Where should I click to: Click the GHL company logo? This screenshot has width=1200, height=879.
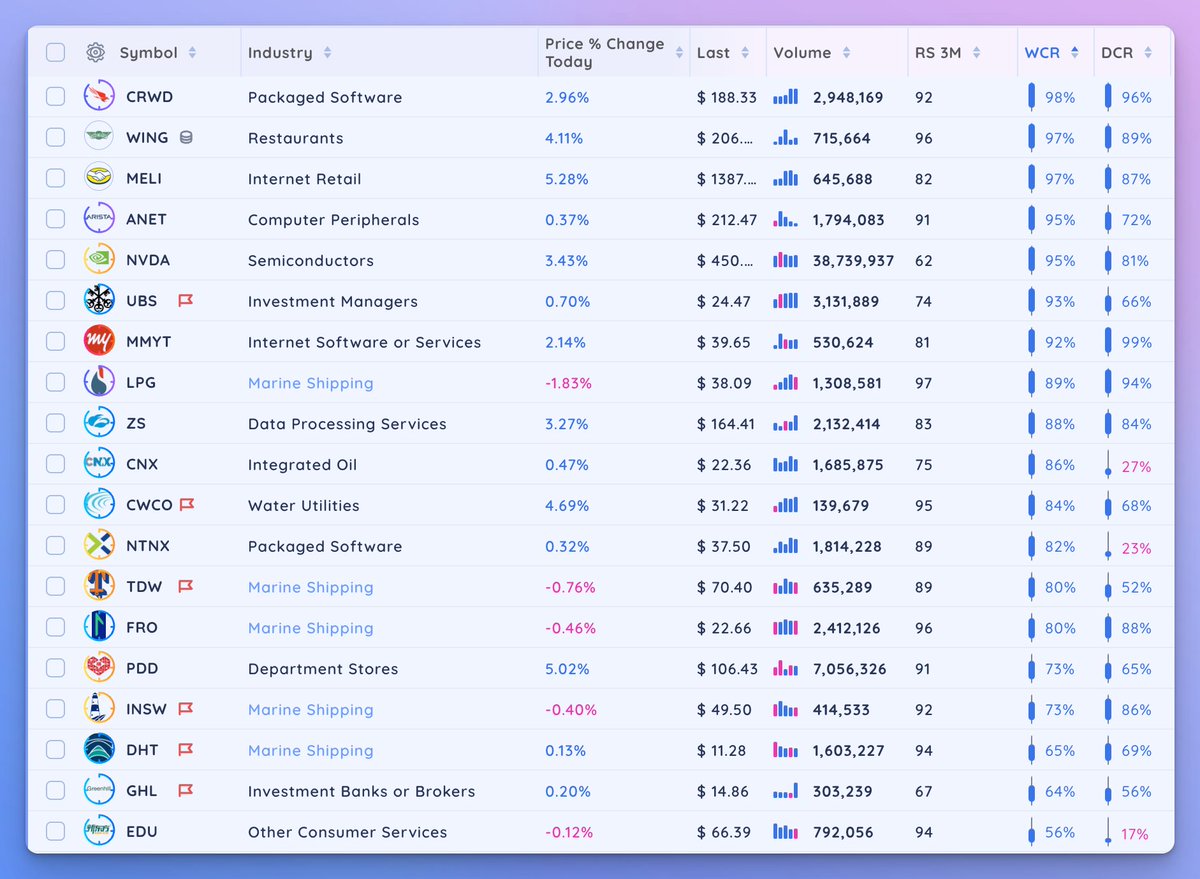[x=99, y=791]
